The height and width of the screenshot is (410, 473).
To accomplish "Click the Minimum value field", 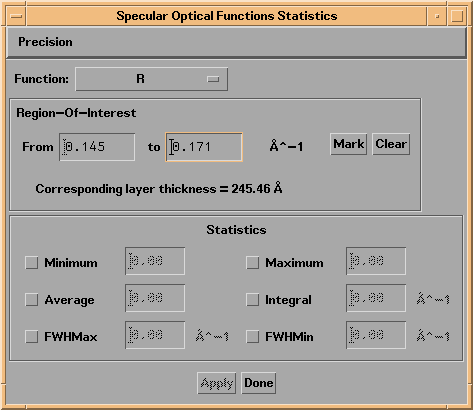I will 155,261.
